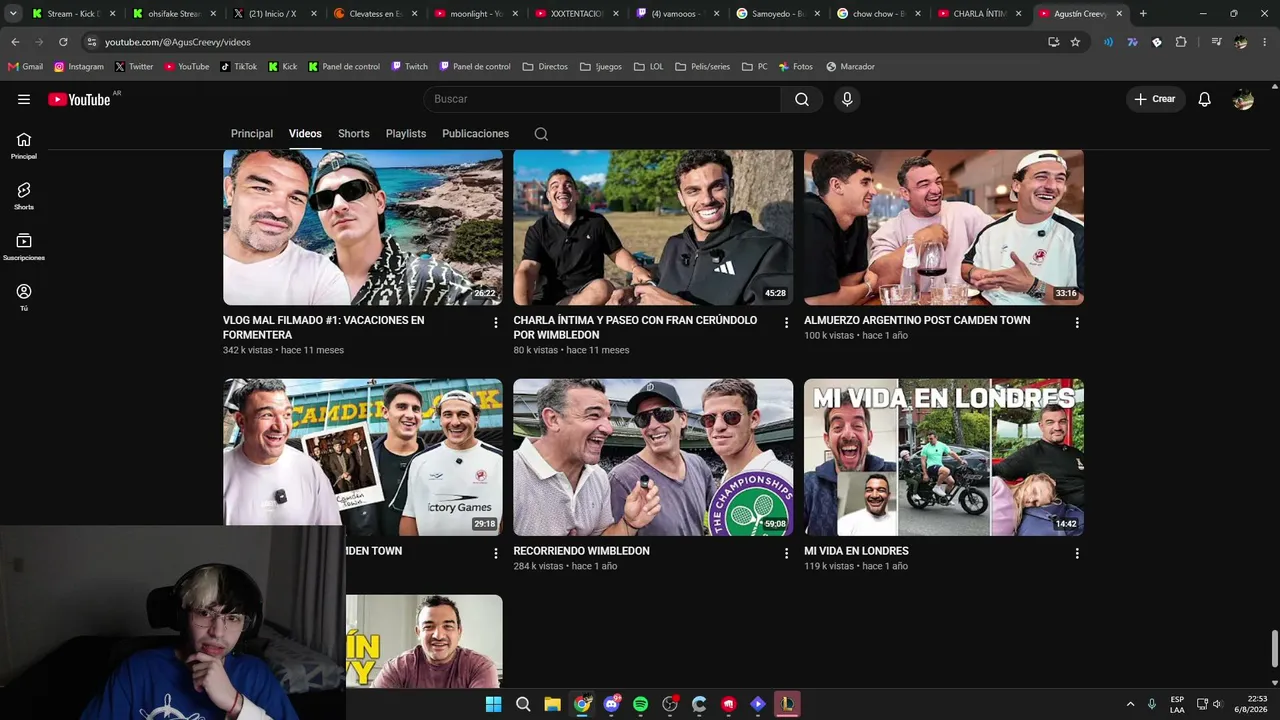Open the TikTok bookmark

click(x=239, y=67)
